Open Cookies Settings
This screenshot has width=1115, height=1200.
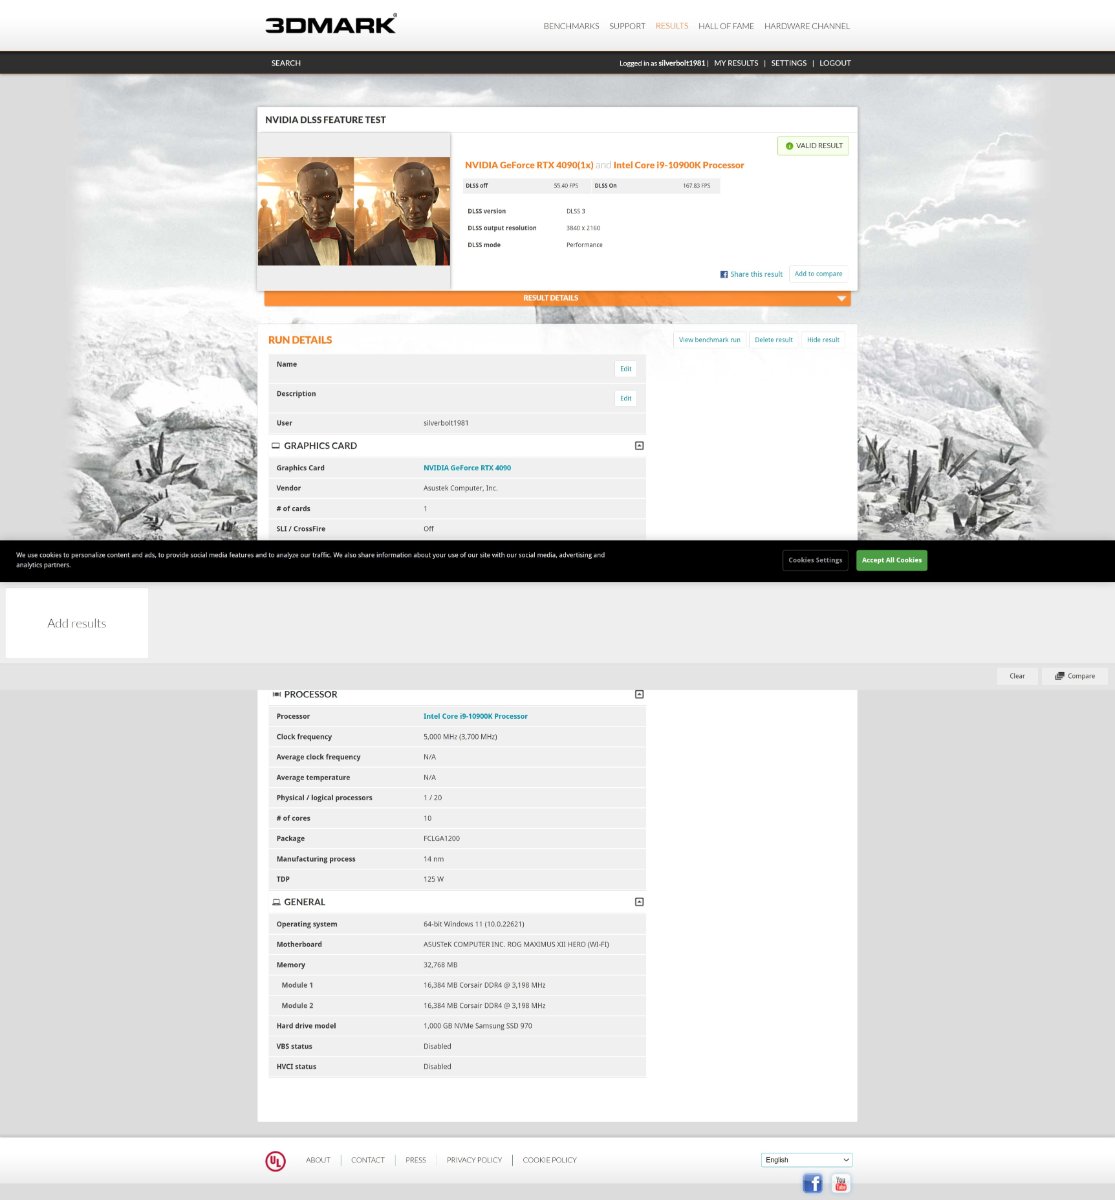coord(815,560)
